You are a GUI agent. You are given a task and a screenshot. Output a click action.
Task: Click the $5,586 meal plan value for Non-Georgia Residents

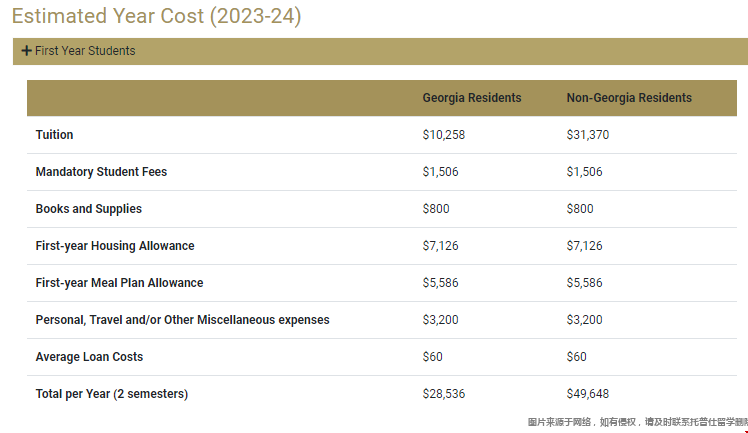pos(584,283)
